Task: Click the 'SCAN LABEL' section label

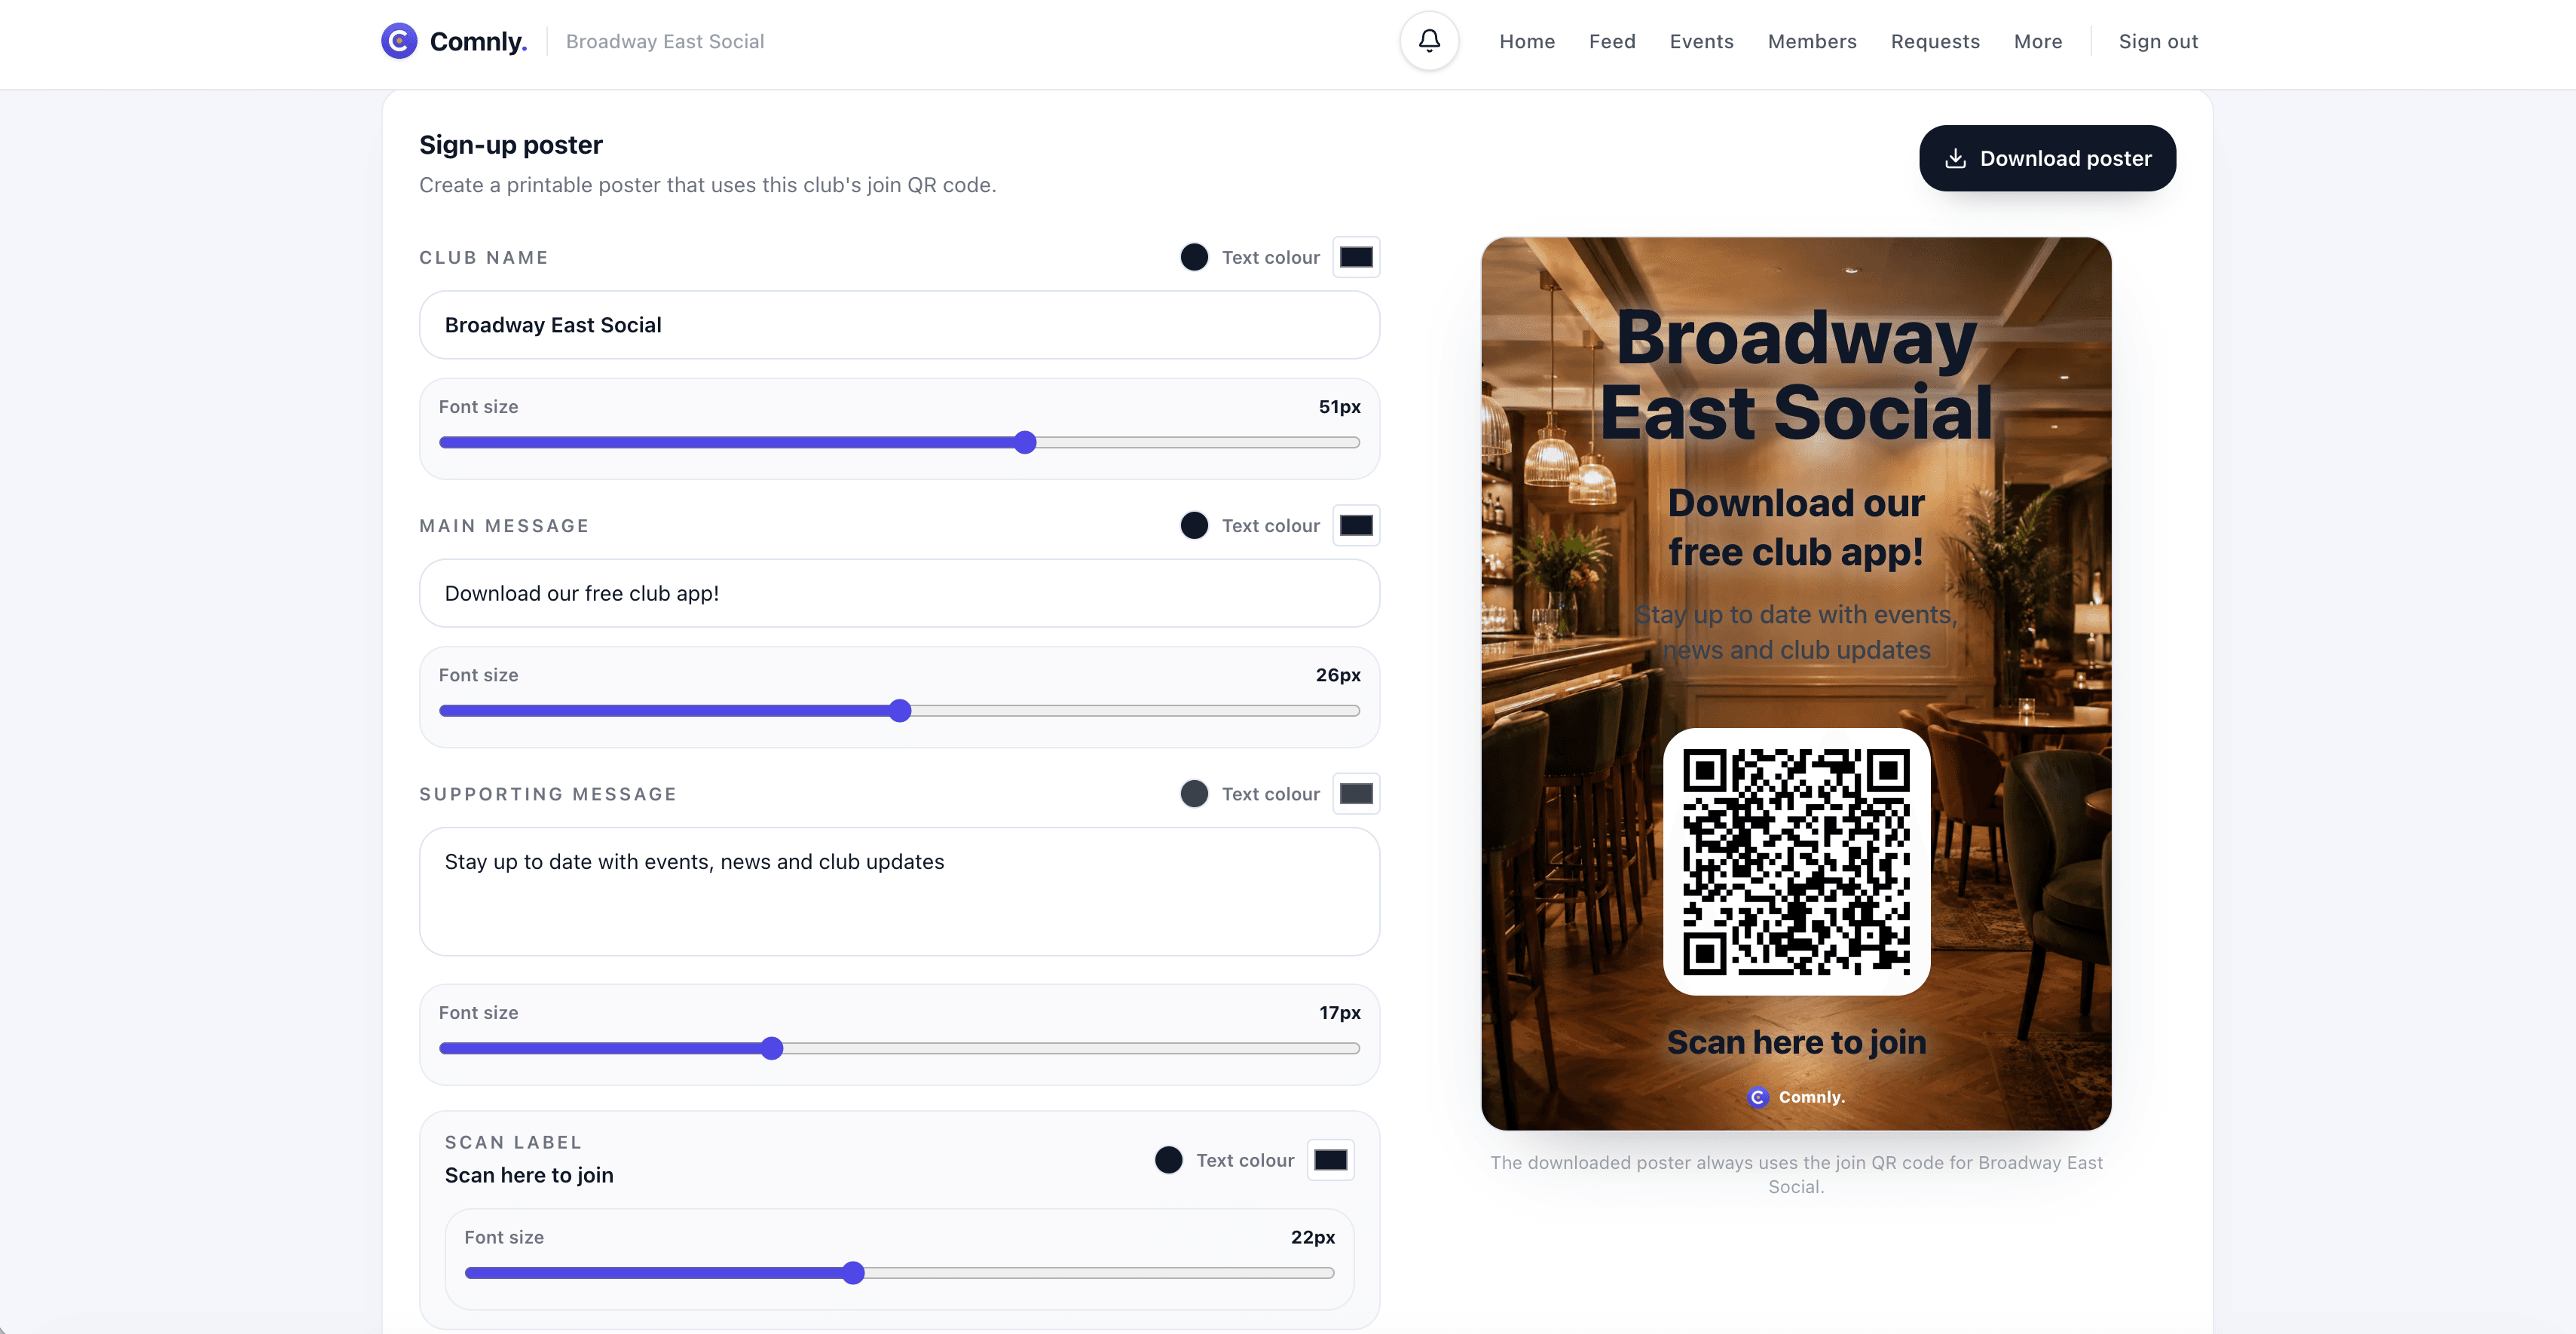Action: click(513, 1142)
